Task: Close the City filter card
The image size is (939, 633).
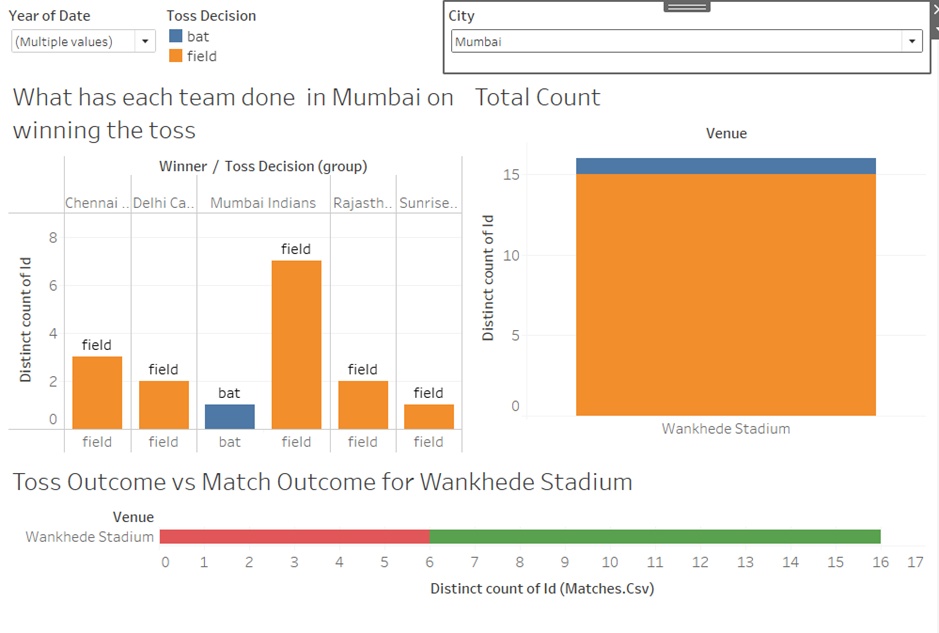Action: click(936, 9)
